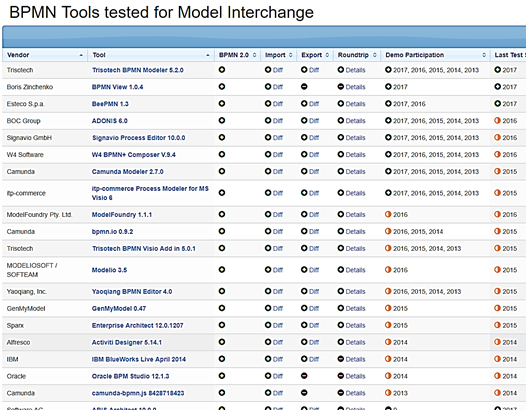Click the Demo Participation icon in the BeePMN 1.3 row
The width and height of the screenshot is (526, 410).
[x=388, y=103]
